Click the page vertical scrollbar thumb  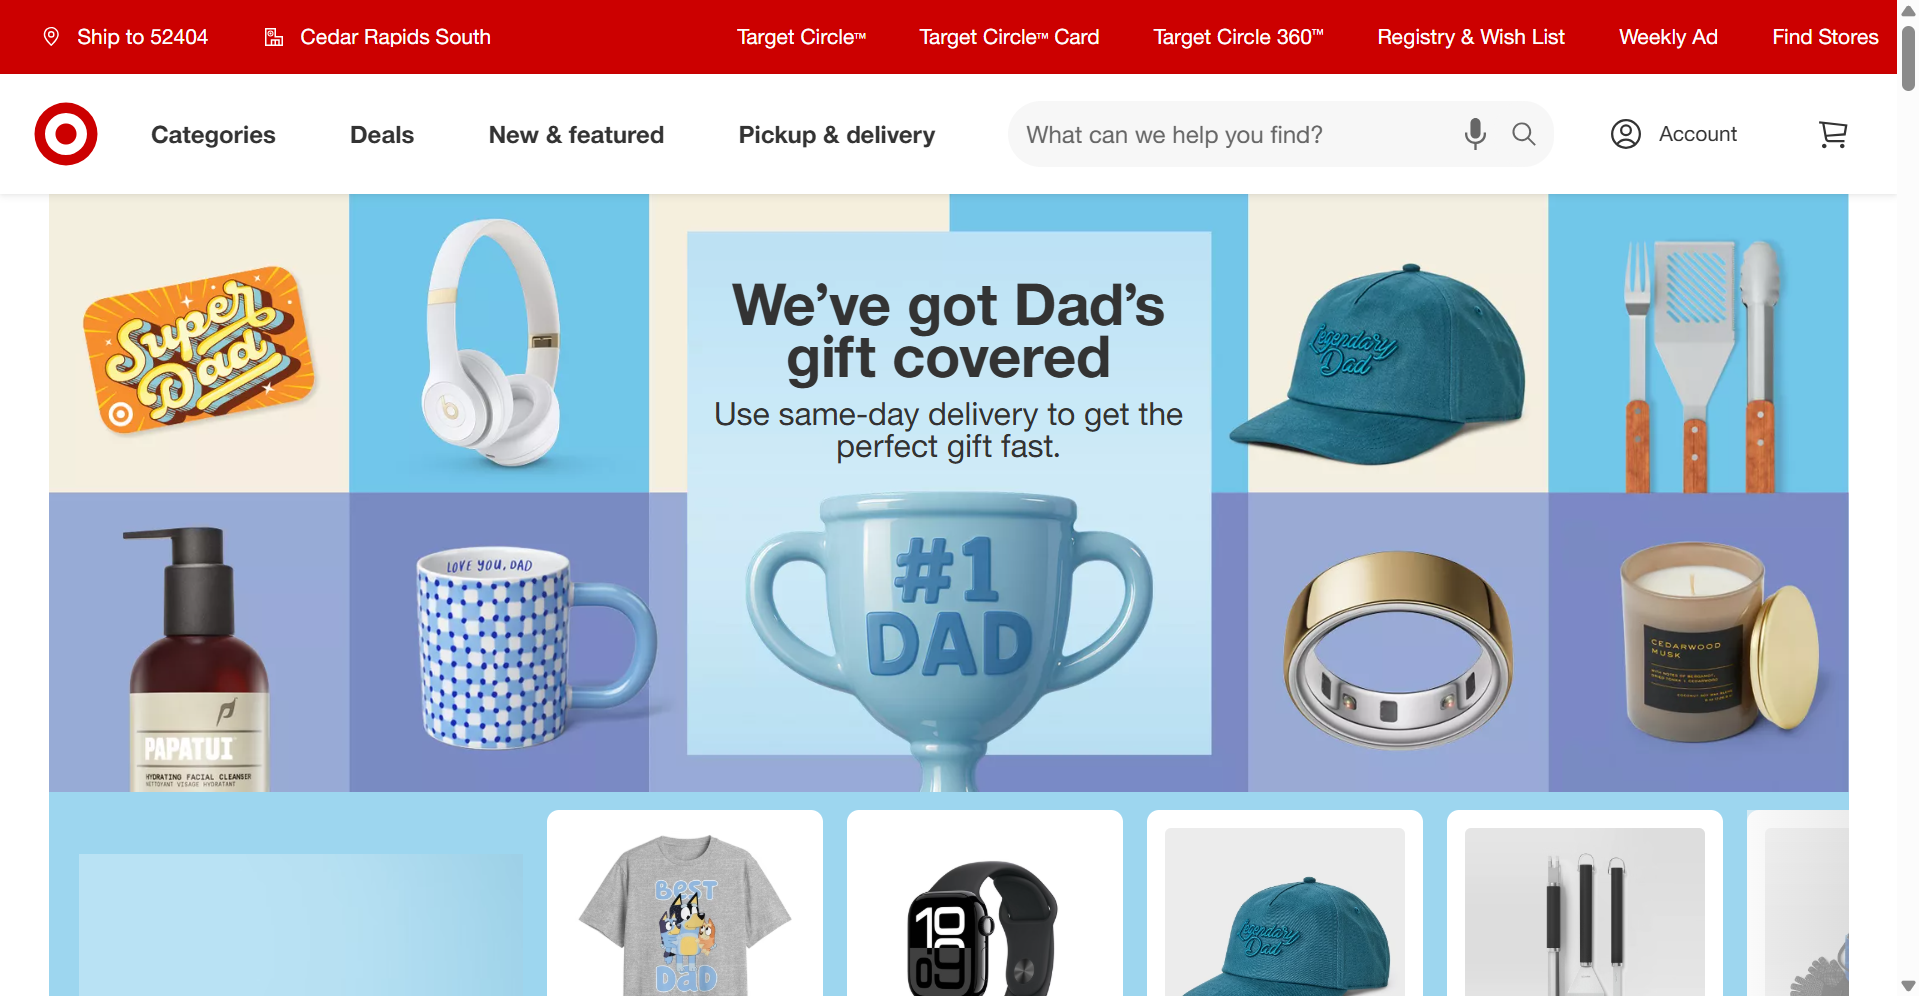tap(1908, 57)
